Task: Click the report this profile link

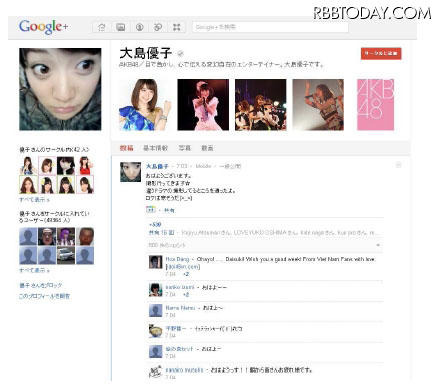Action: [44, 296]
